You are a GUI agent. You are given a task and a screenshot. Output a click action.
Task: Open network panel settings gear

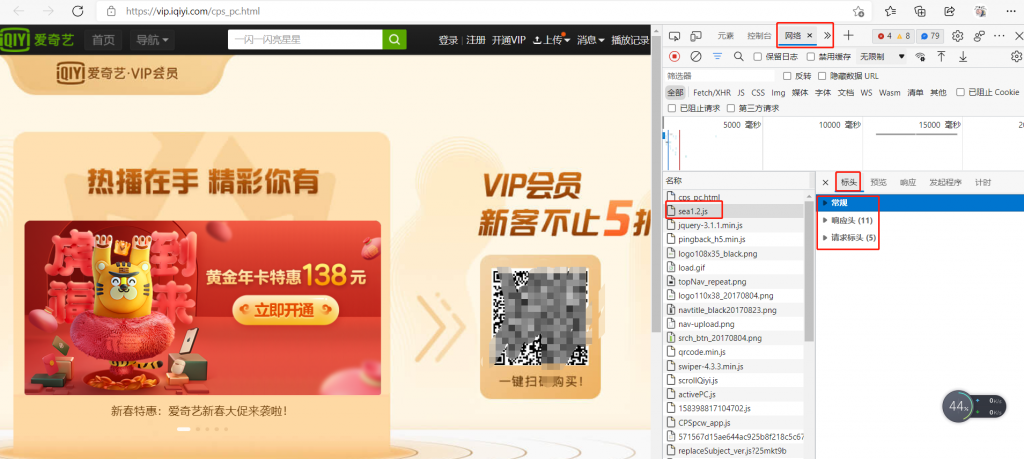[x=1016, y=57]
